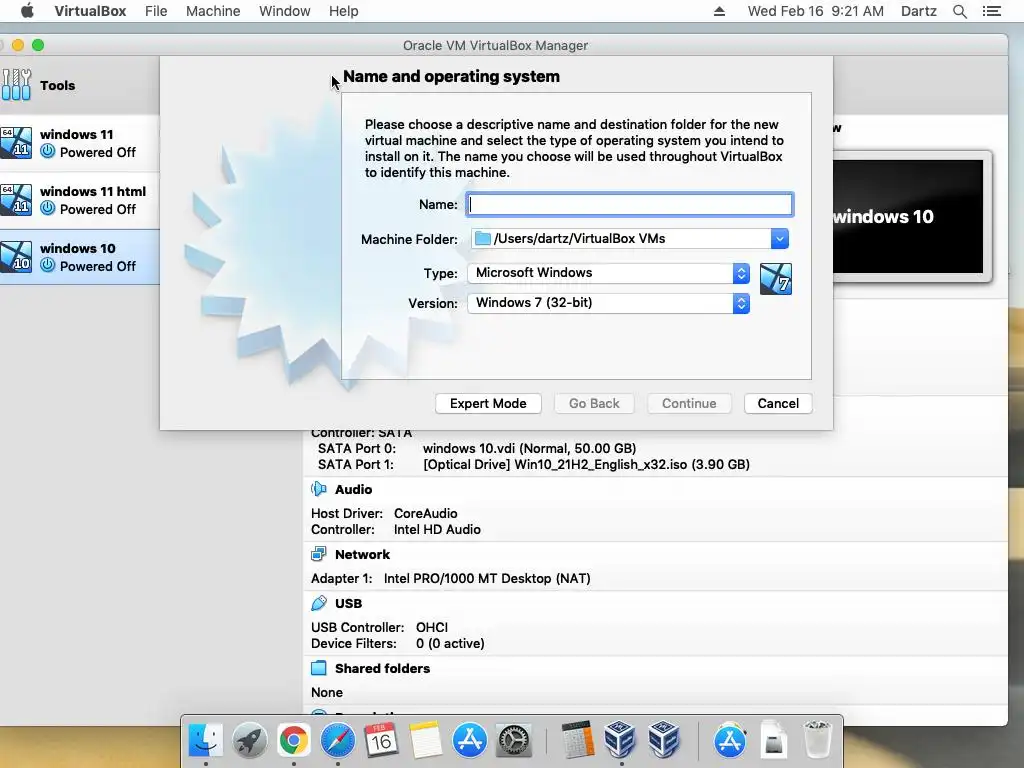Click Intel PRO/1000 MT Desktop (NAT) adapter text
The height and width of the screenshot is (768, 1024).
pos(487,578)
